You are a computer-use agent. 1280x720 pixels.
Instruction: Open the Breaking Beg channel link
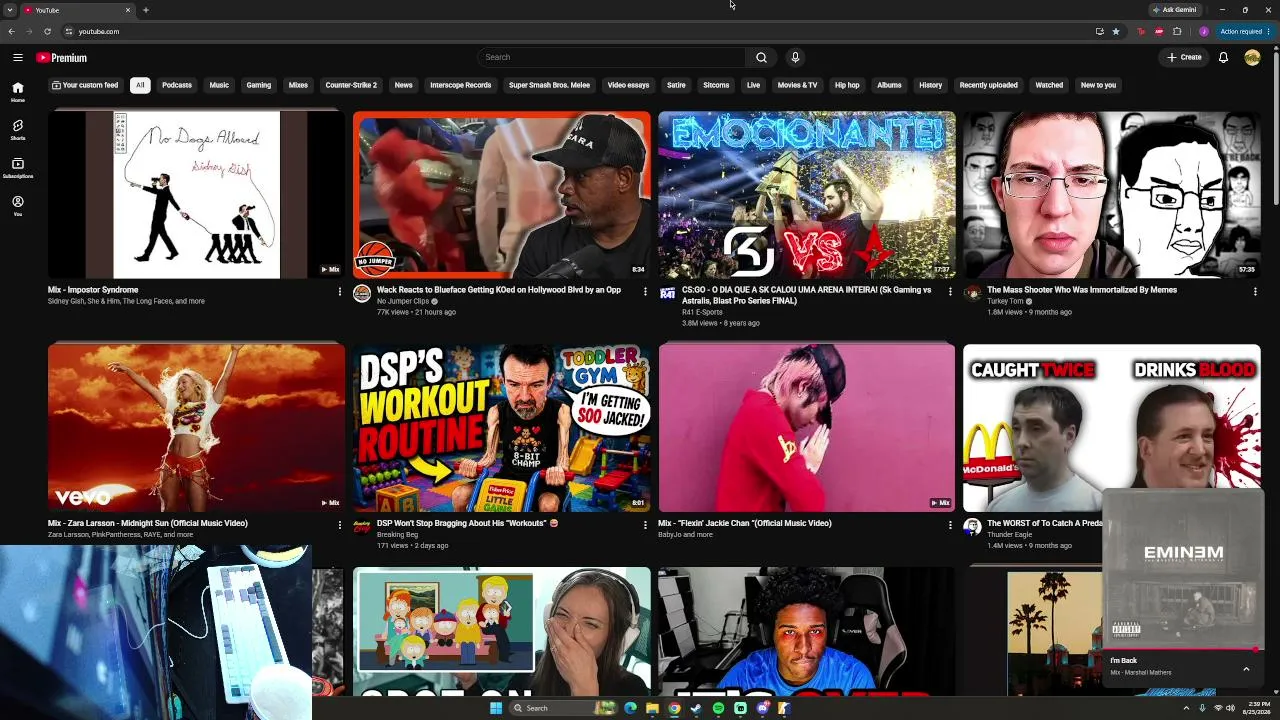coord(397,535)
